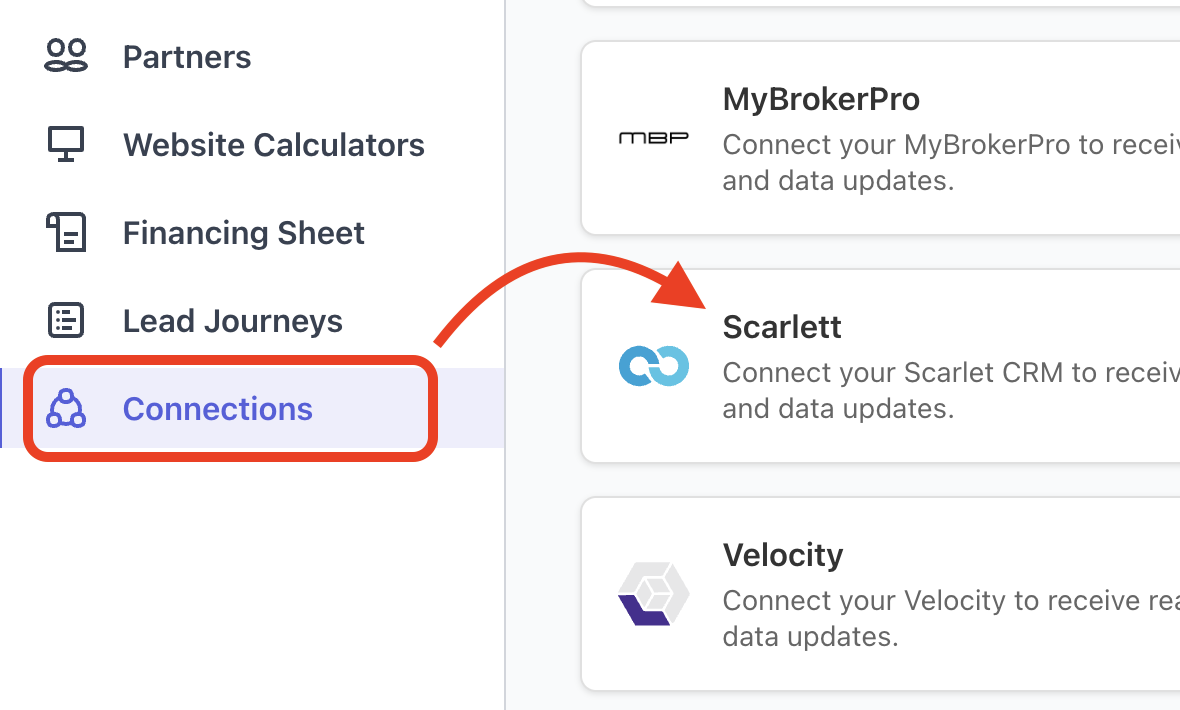Click the Velocity hexagon cube logo
This screenshot has height=710, width=1180.
pos(653,594)
